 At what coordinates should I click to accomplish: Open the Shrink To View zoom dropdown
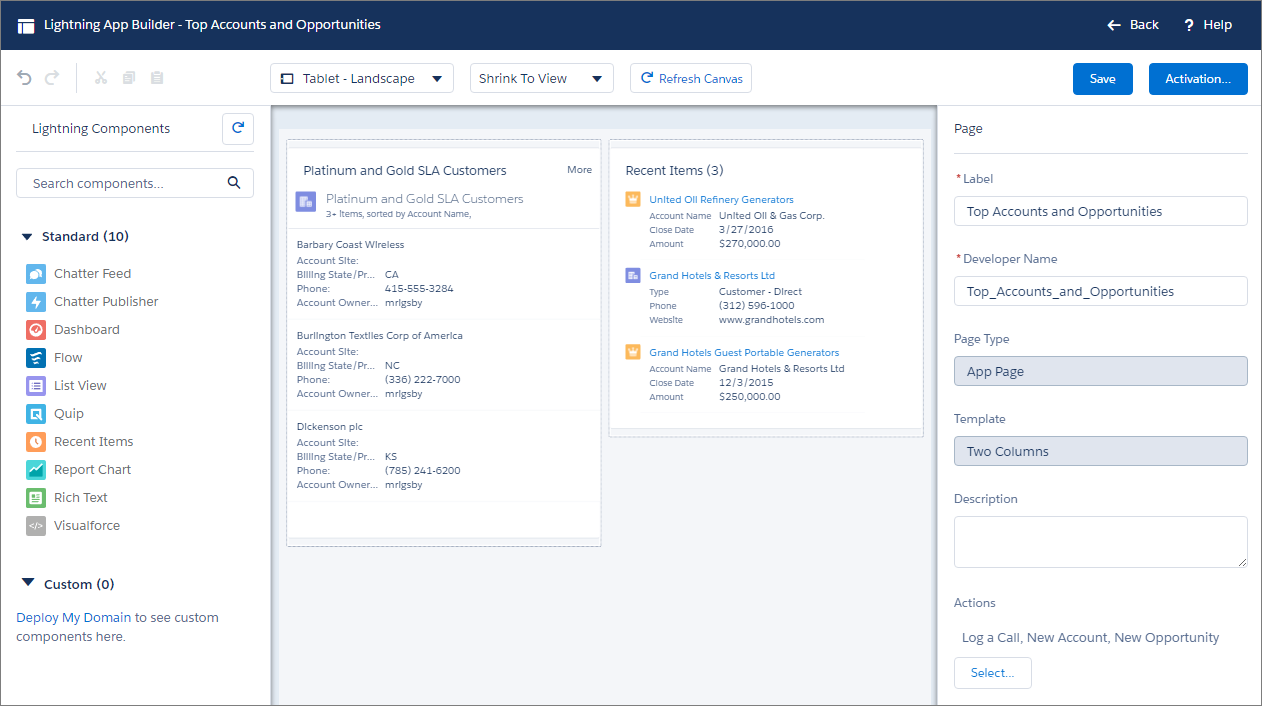point(542,78)
